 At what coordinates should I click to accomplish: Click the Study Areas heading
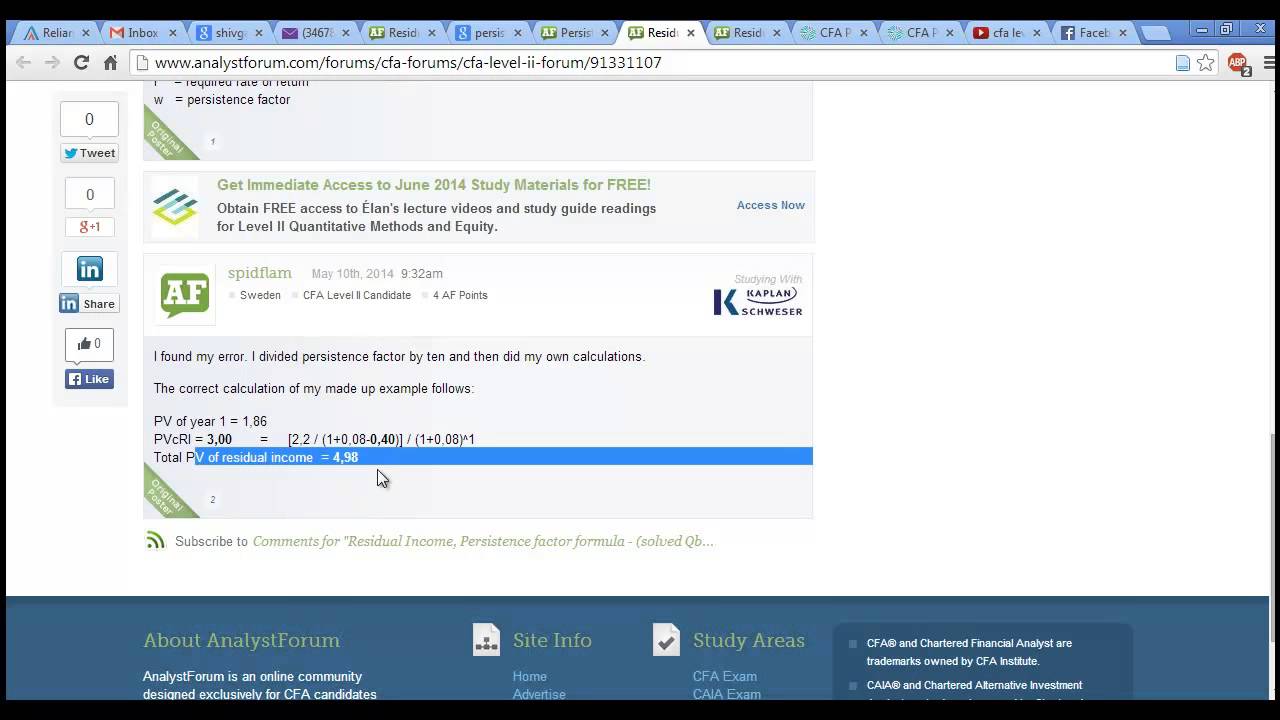coord(748,640)
